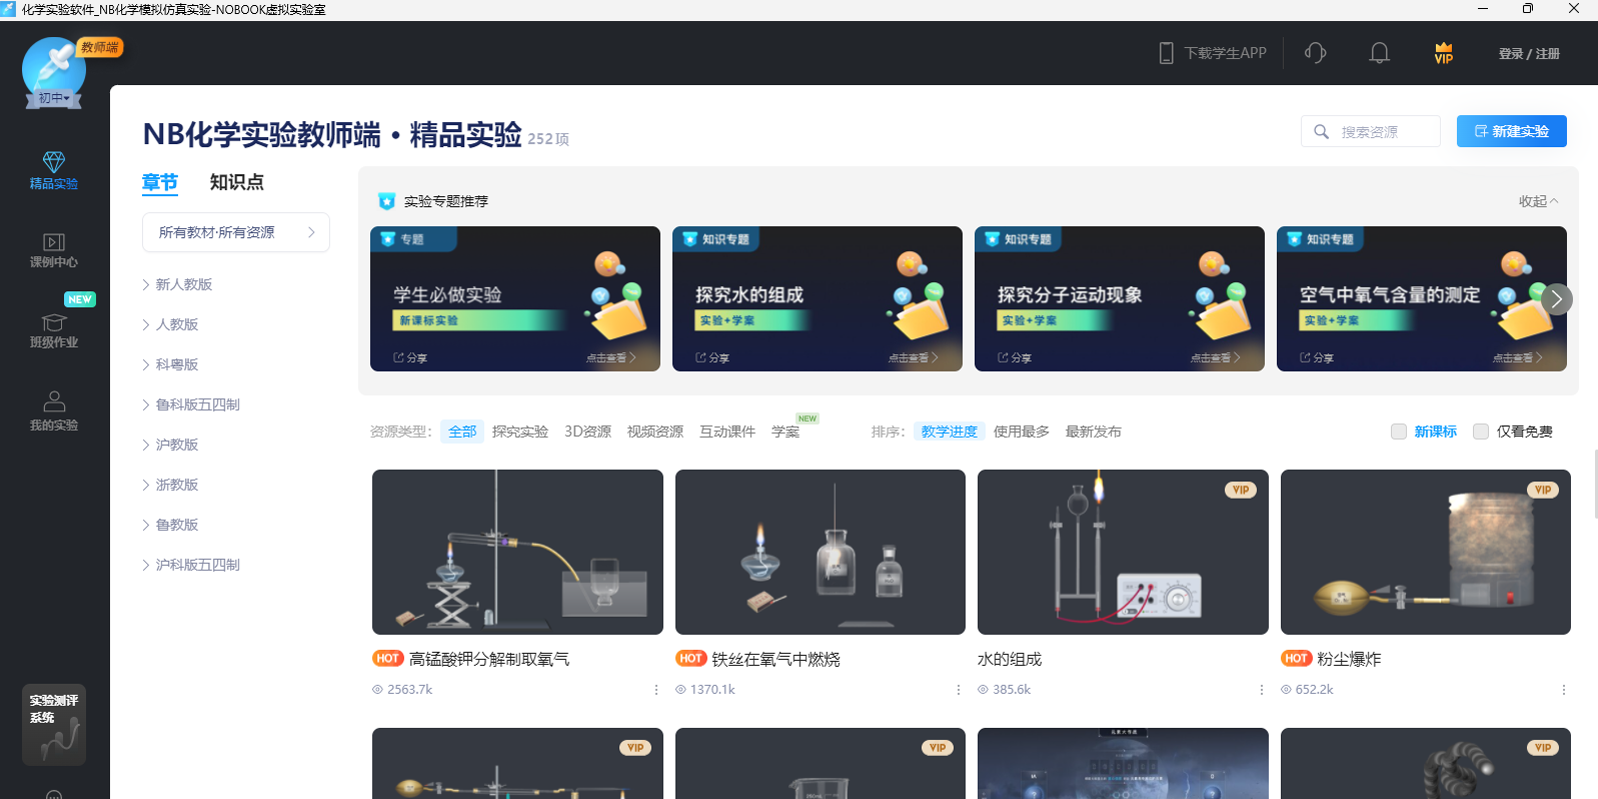Filter resources by 全部
1598x799 pixels.
pos(462,431)
